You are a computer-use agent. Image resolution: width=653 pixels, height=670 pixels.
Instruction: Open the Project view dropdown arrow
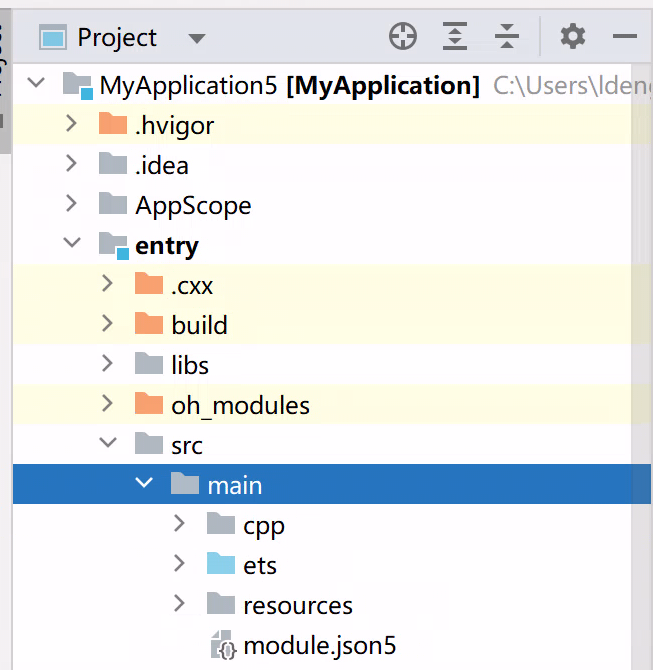[197, 39]
